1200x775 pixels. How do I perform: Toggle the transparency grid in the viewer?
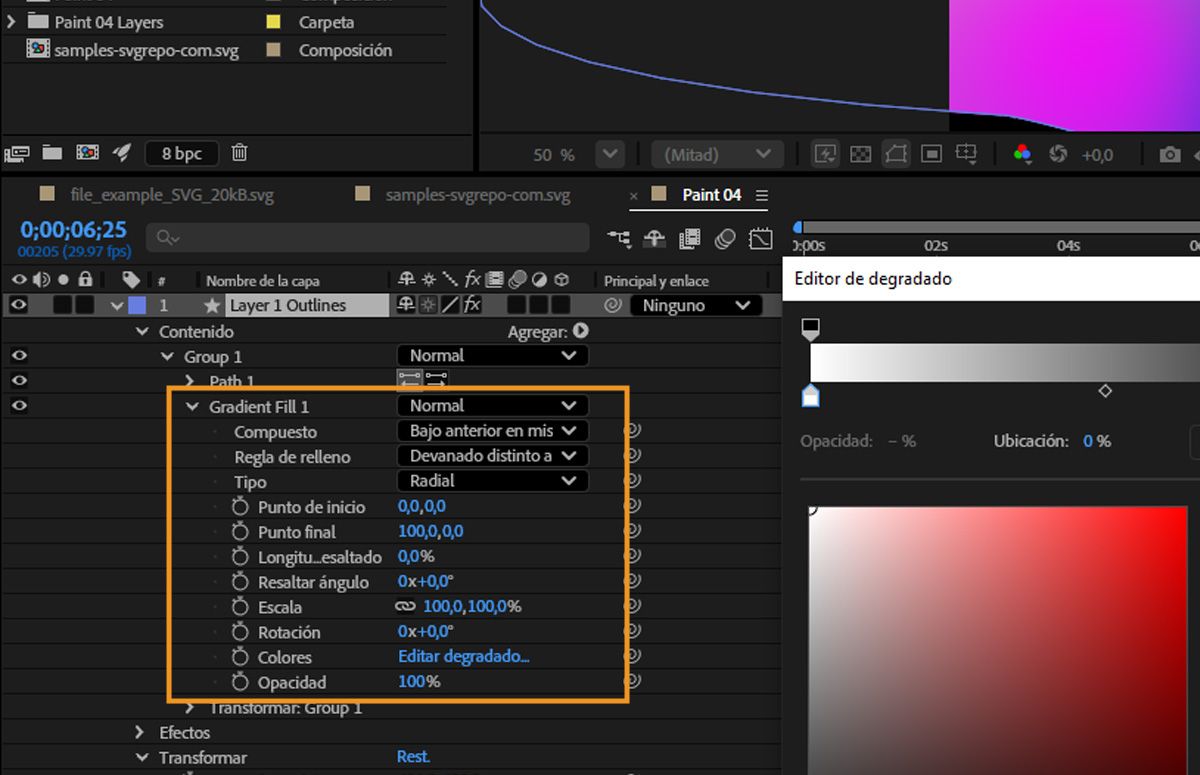coord(860,154)
